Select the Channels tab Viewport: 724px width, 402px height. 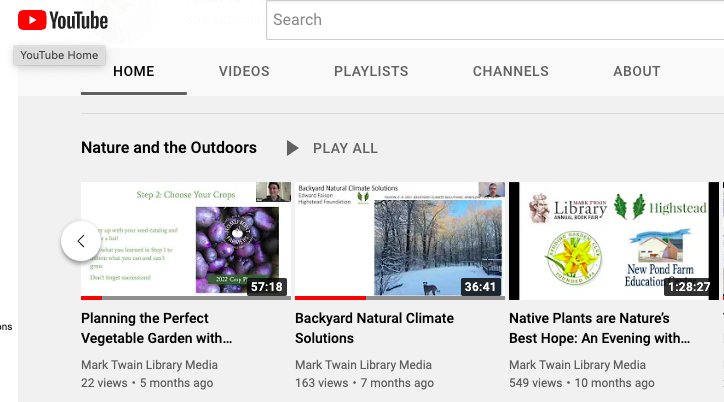pyautogui.click(x=510, y=72)
